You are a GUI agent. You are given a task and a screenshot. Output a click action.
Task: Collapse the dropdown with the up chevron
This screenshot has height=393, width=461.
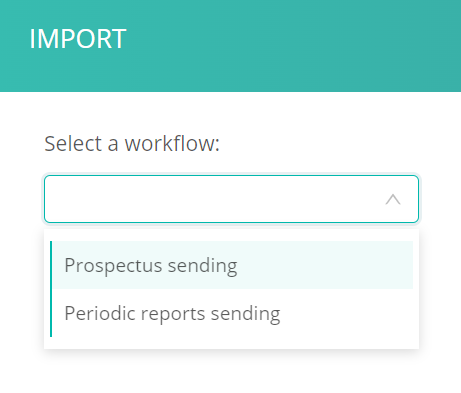[x=393, y=199]
